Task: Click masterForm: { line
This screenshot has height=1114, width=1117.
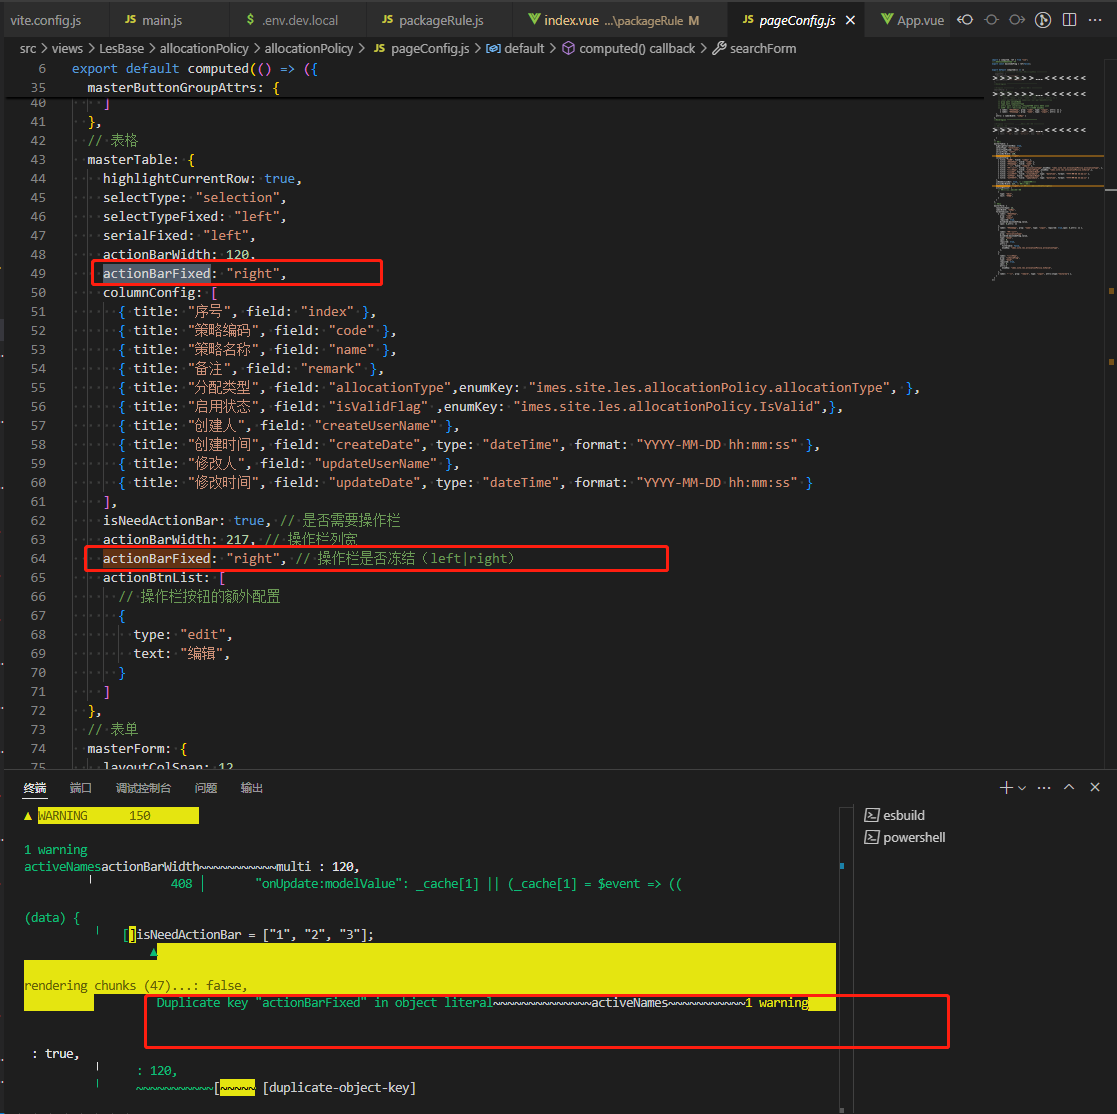Action: click(137, 749)
